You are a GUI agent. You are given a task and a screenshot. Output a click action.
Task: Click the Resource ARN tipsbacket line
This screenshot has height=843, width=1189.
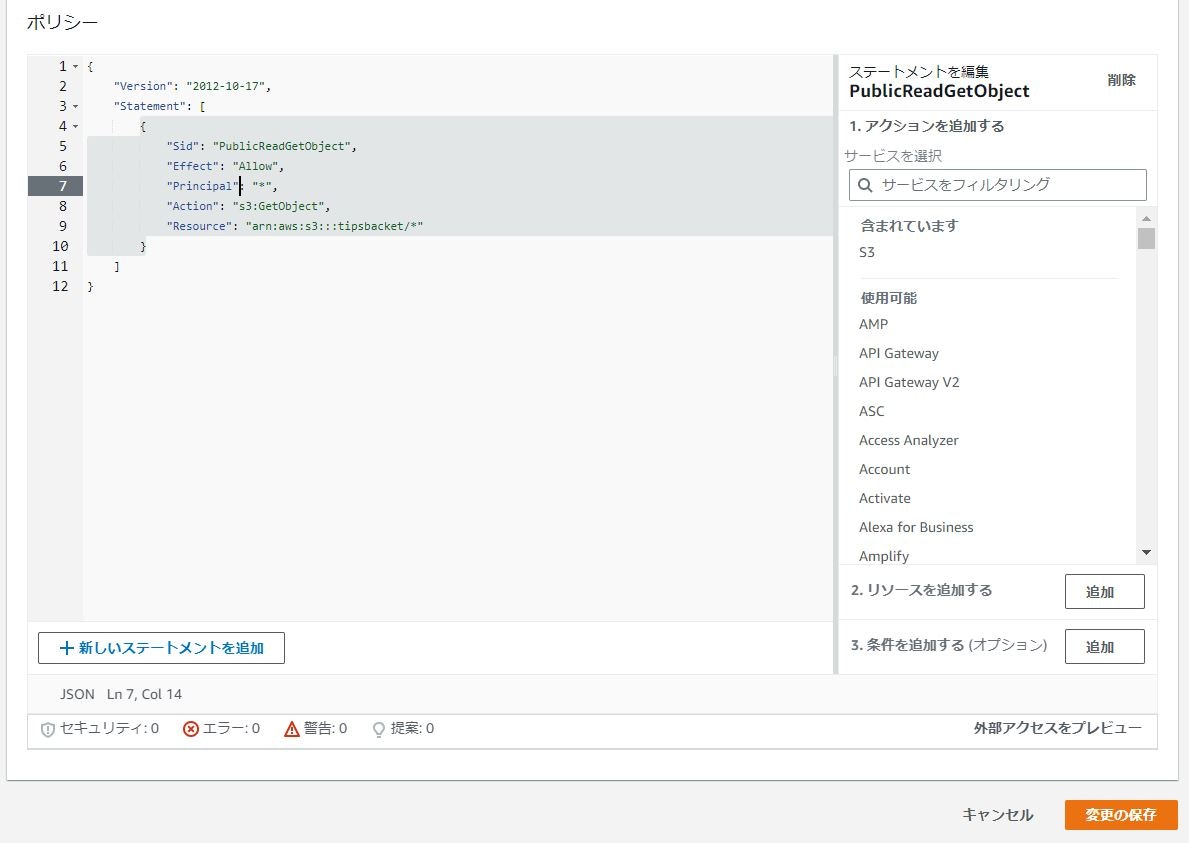pos(295,226)
